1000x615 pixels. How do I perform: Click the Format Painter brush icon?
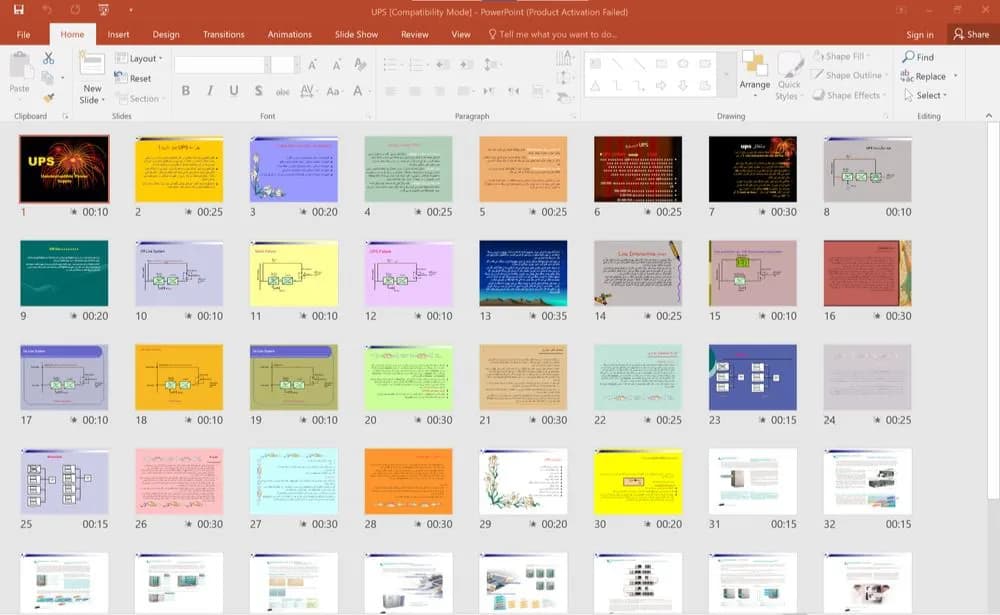point(48,98)
